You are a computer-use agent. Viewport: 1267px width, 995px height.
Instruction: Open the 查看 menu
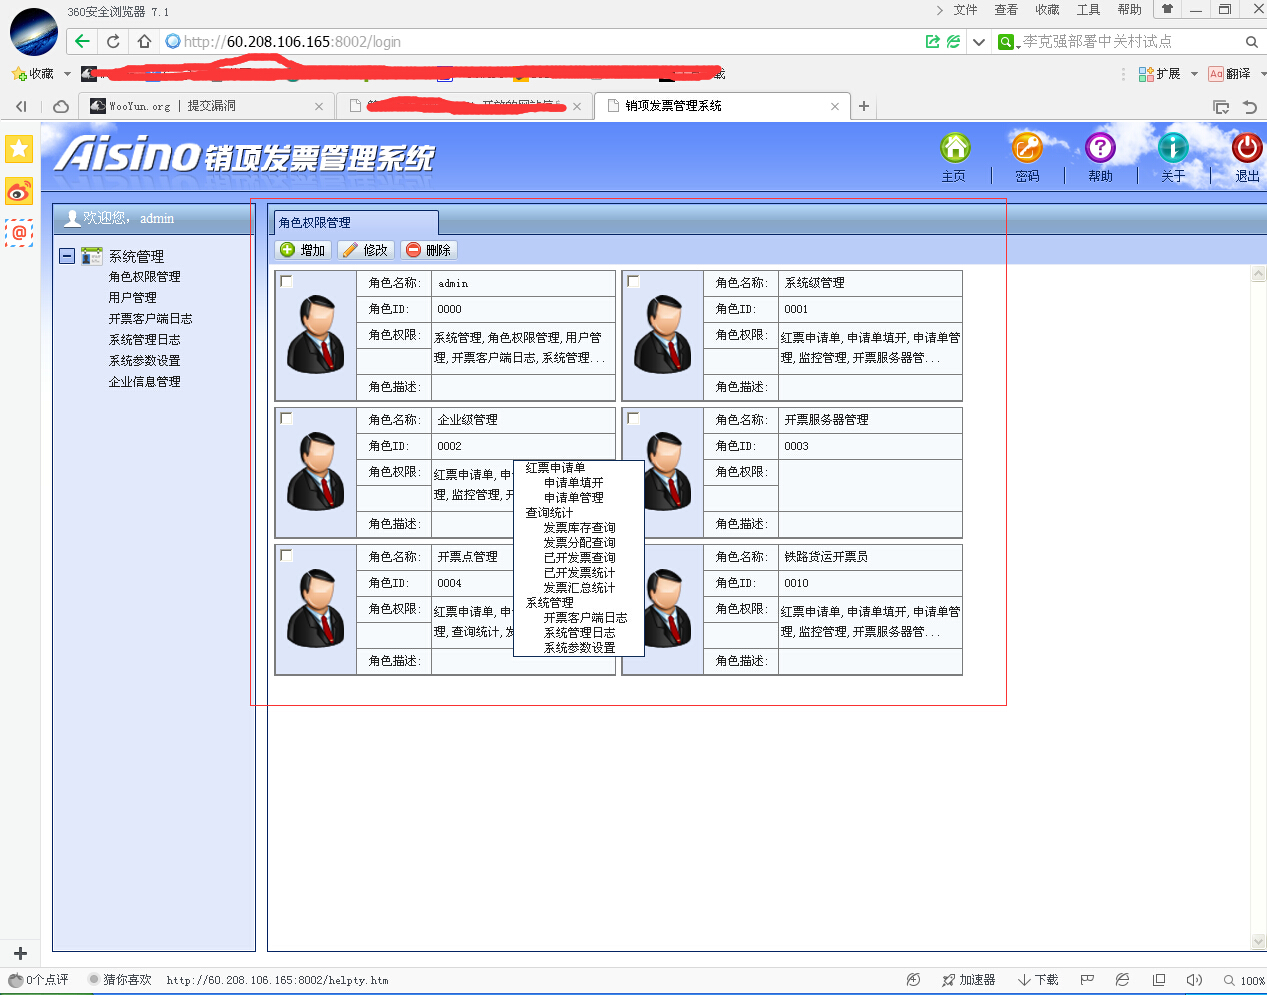tap(1006, 10)
